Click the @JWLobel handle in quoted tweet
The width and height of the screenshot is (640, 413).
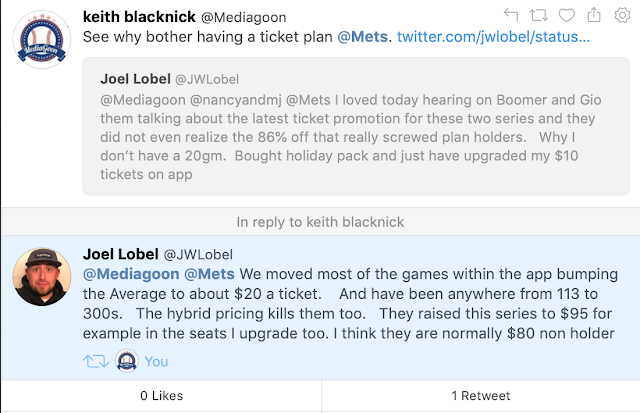coord(207,77)
